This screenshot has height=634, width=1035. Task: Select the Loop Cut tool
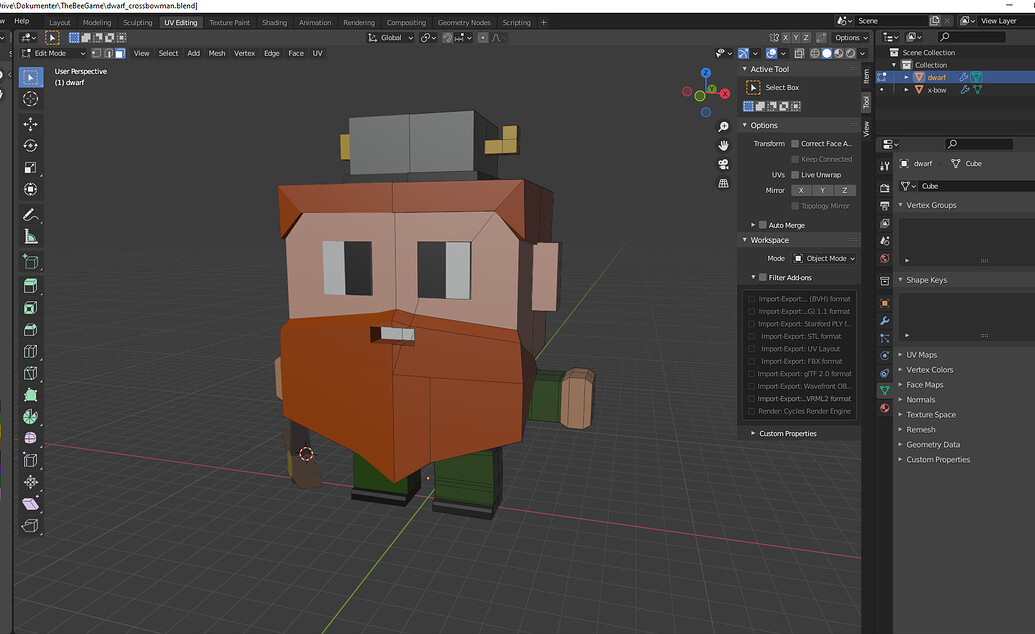(30, 351)
